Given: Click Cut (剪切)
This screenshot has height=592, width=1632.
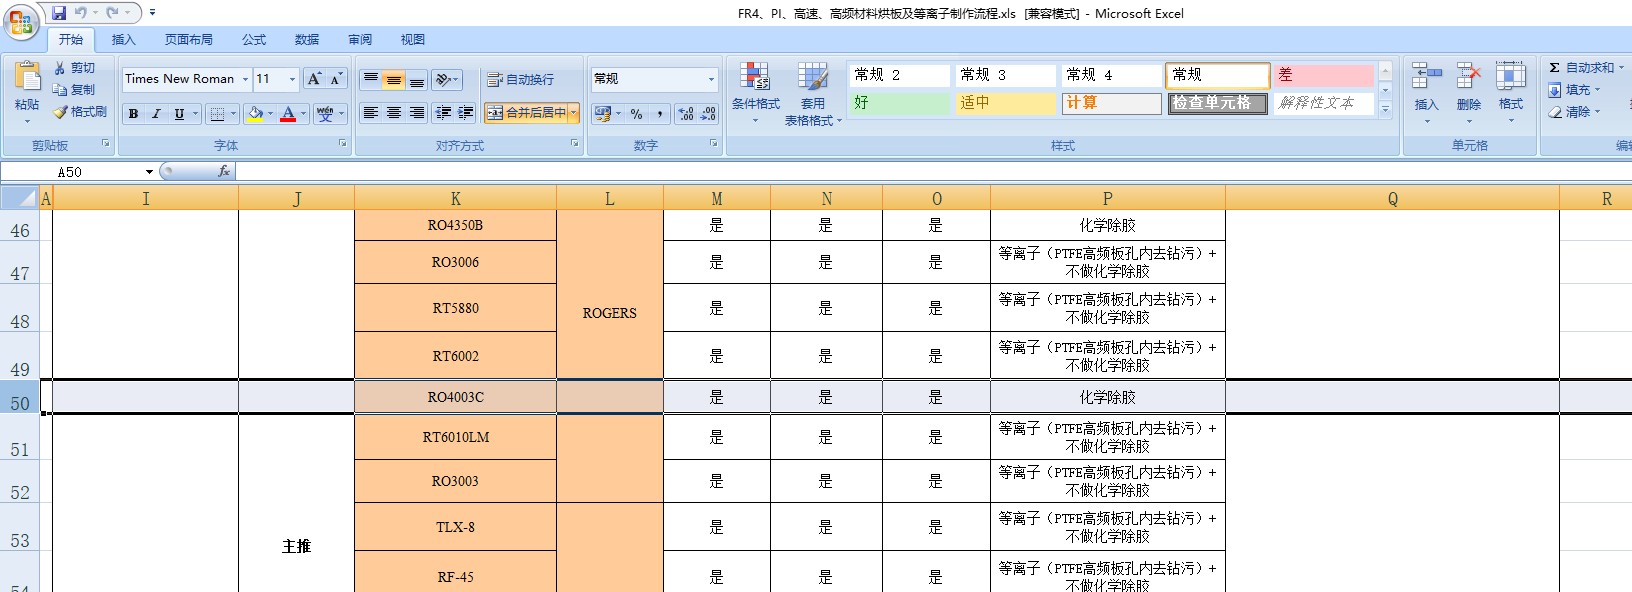Looking at the screenshot, I should pyautogui.click(x=75, y=68).
